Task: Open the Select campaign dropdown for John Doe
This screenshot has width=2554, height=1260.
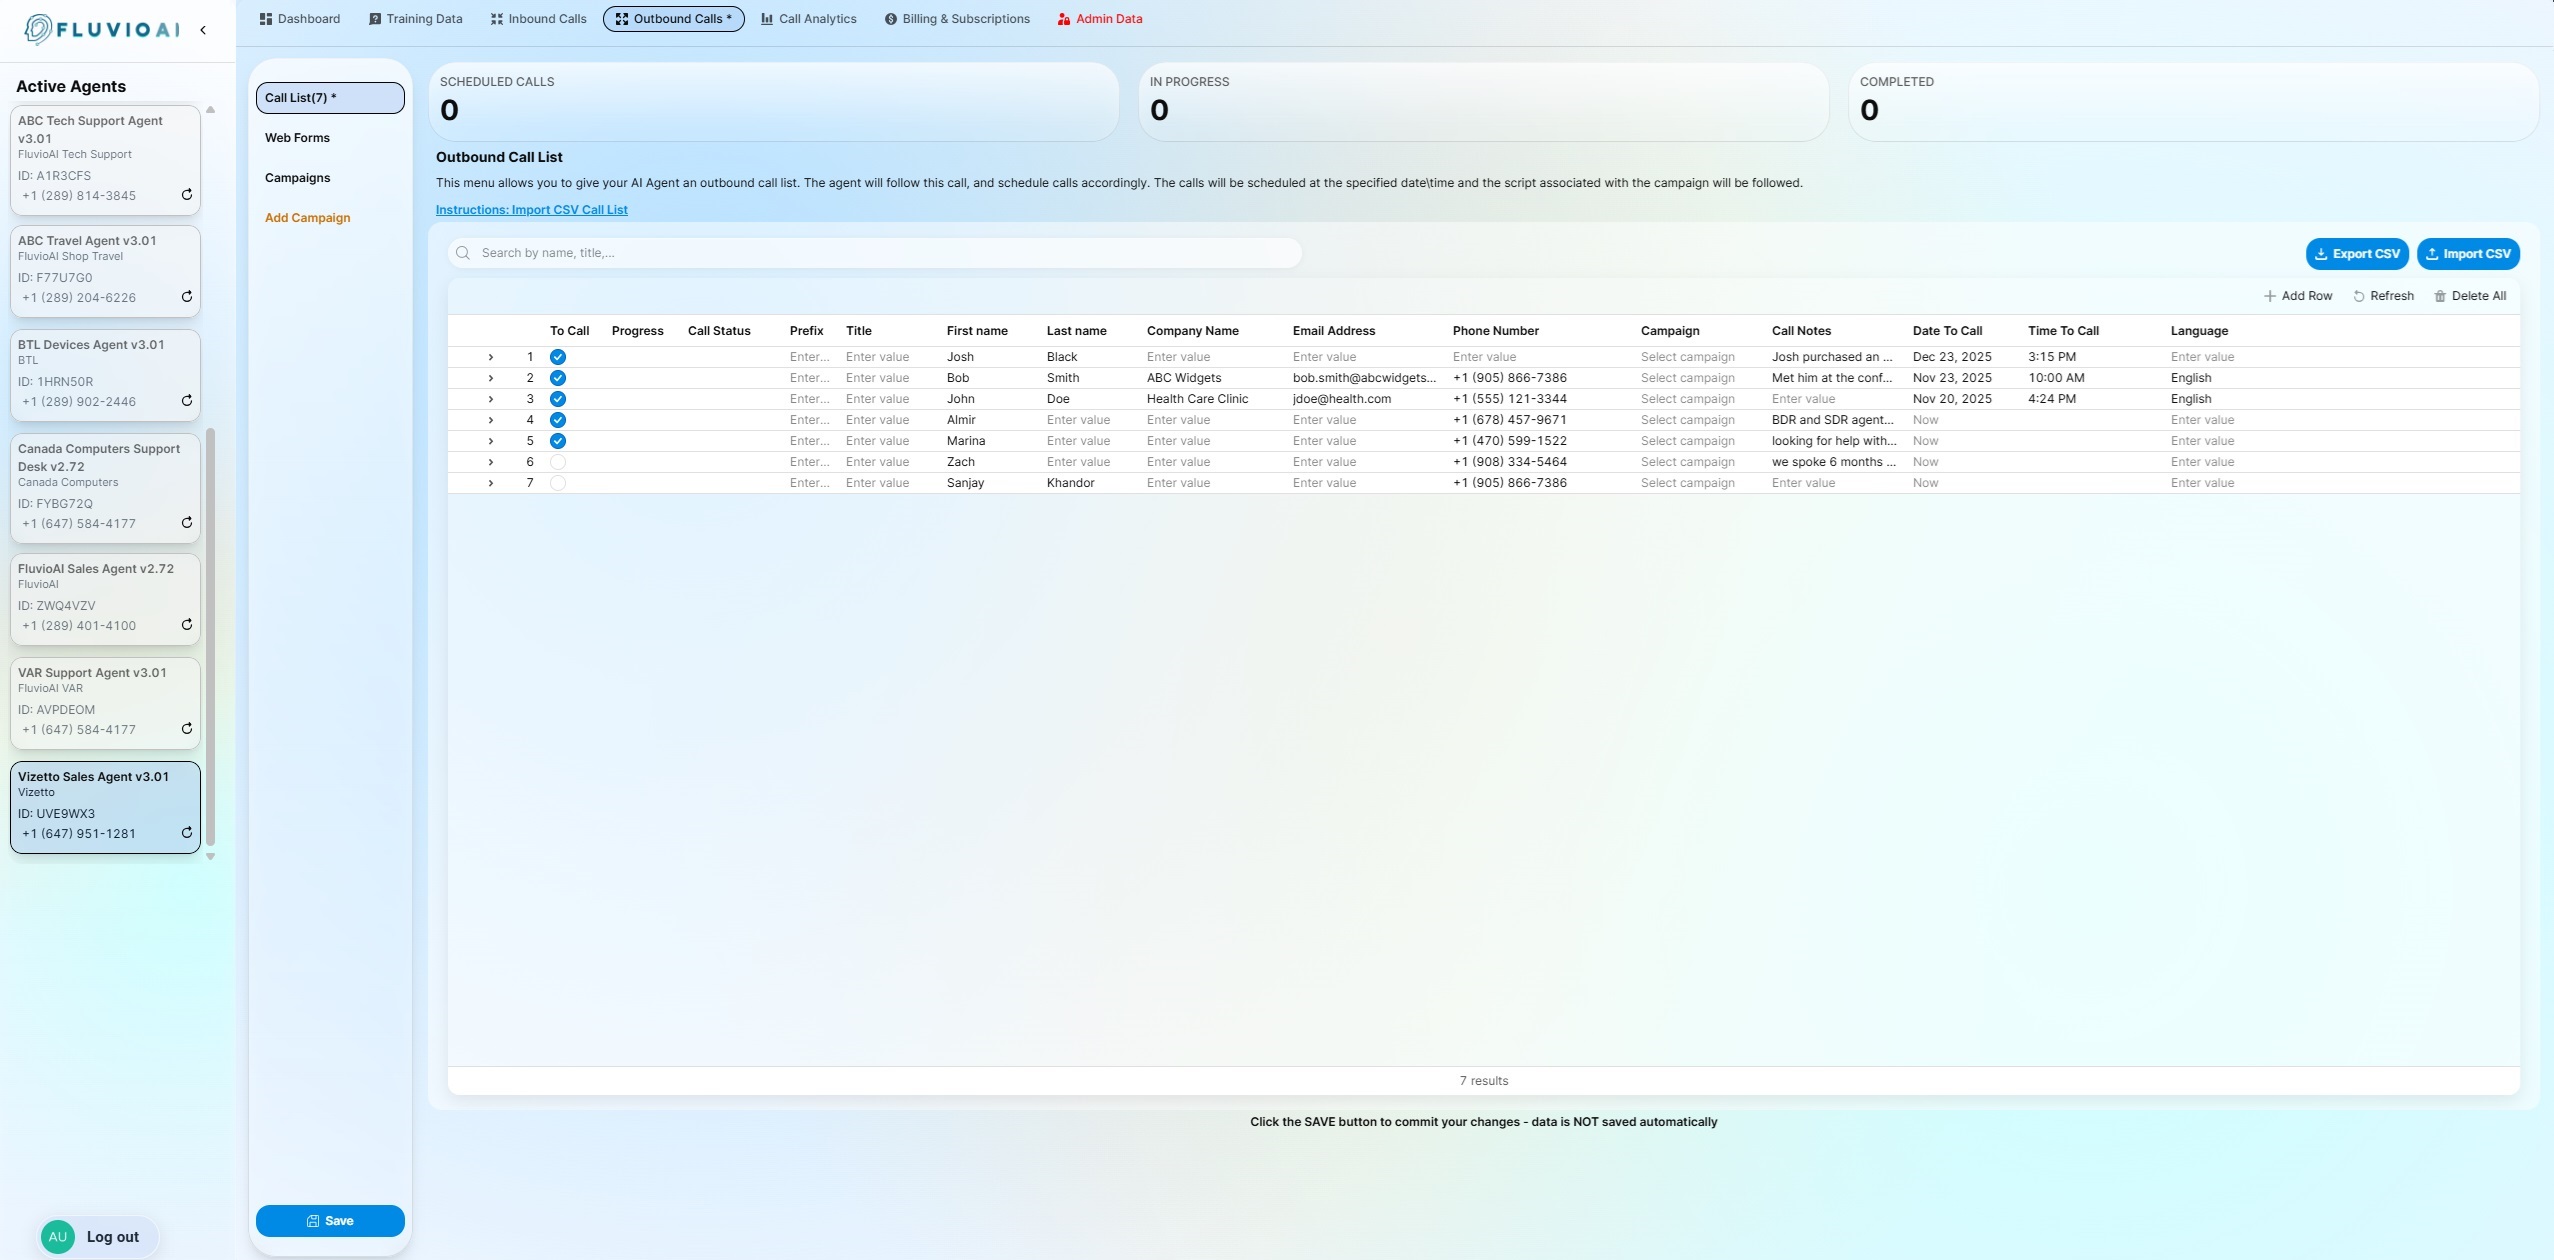Action: (1687, 399)
